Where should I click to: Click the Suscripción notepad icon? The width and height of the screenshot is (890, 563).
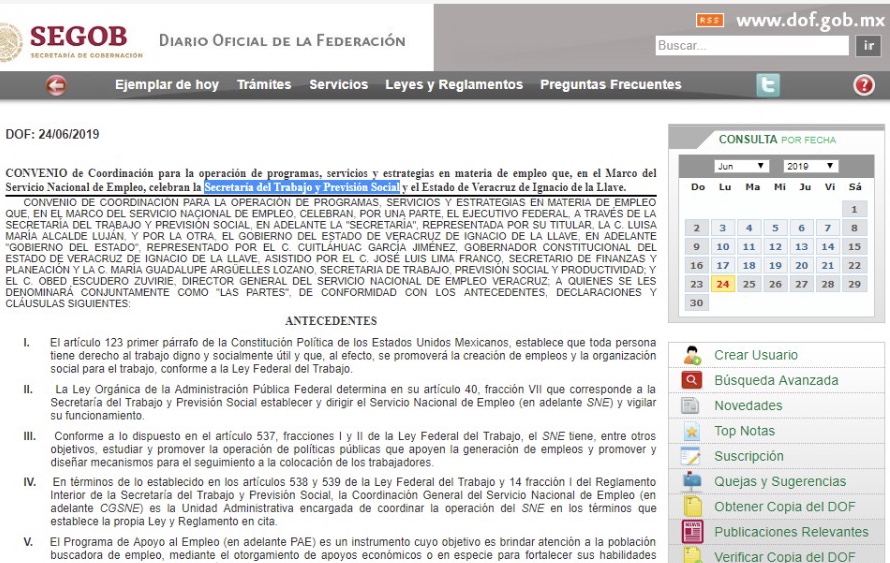[x=691, y=456]
